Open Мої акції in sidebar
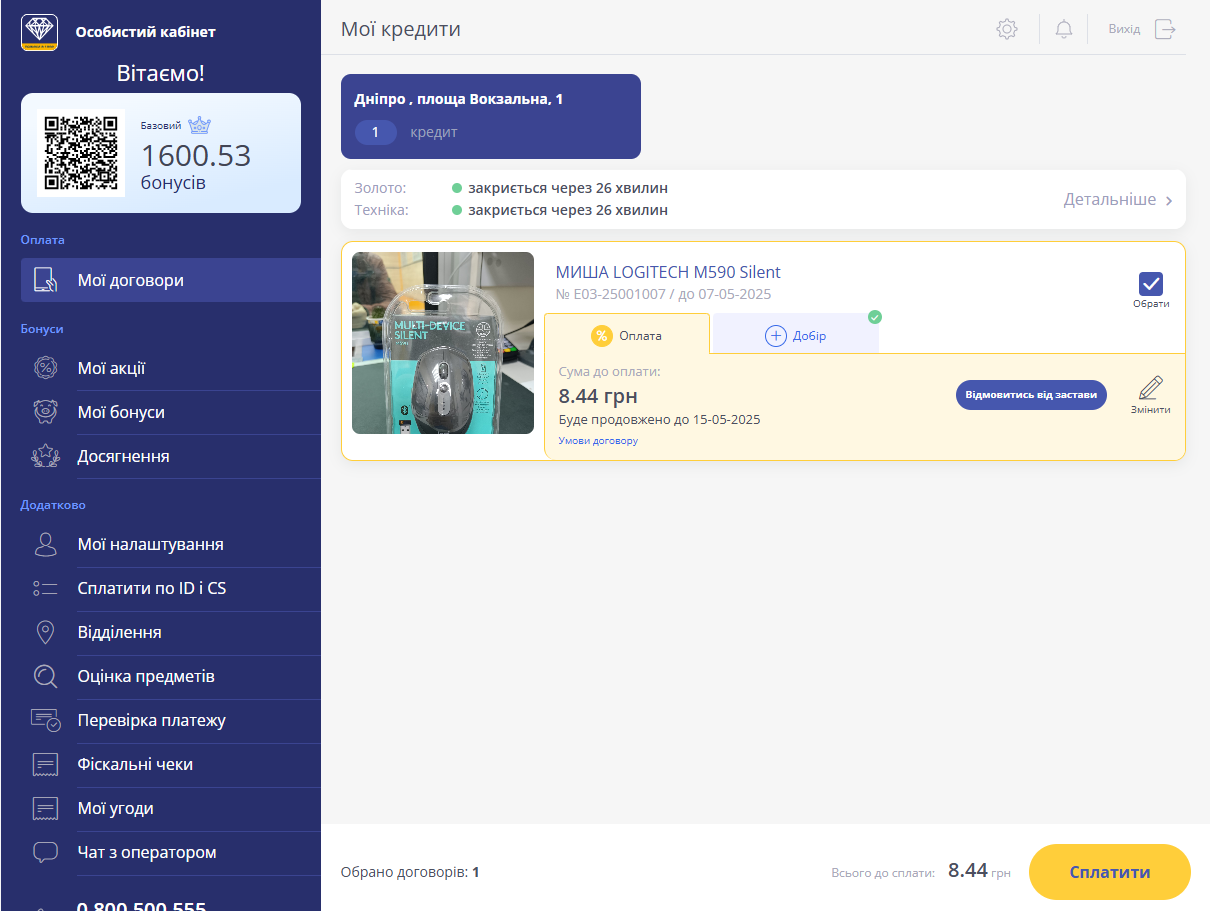1210x911 pixels. (x=111, y=368)
